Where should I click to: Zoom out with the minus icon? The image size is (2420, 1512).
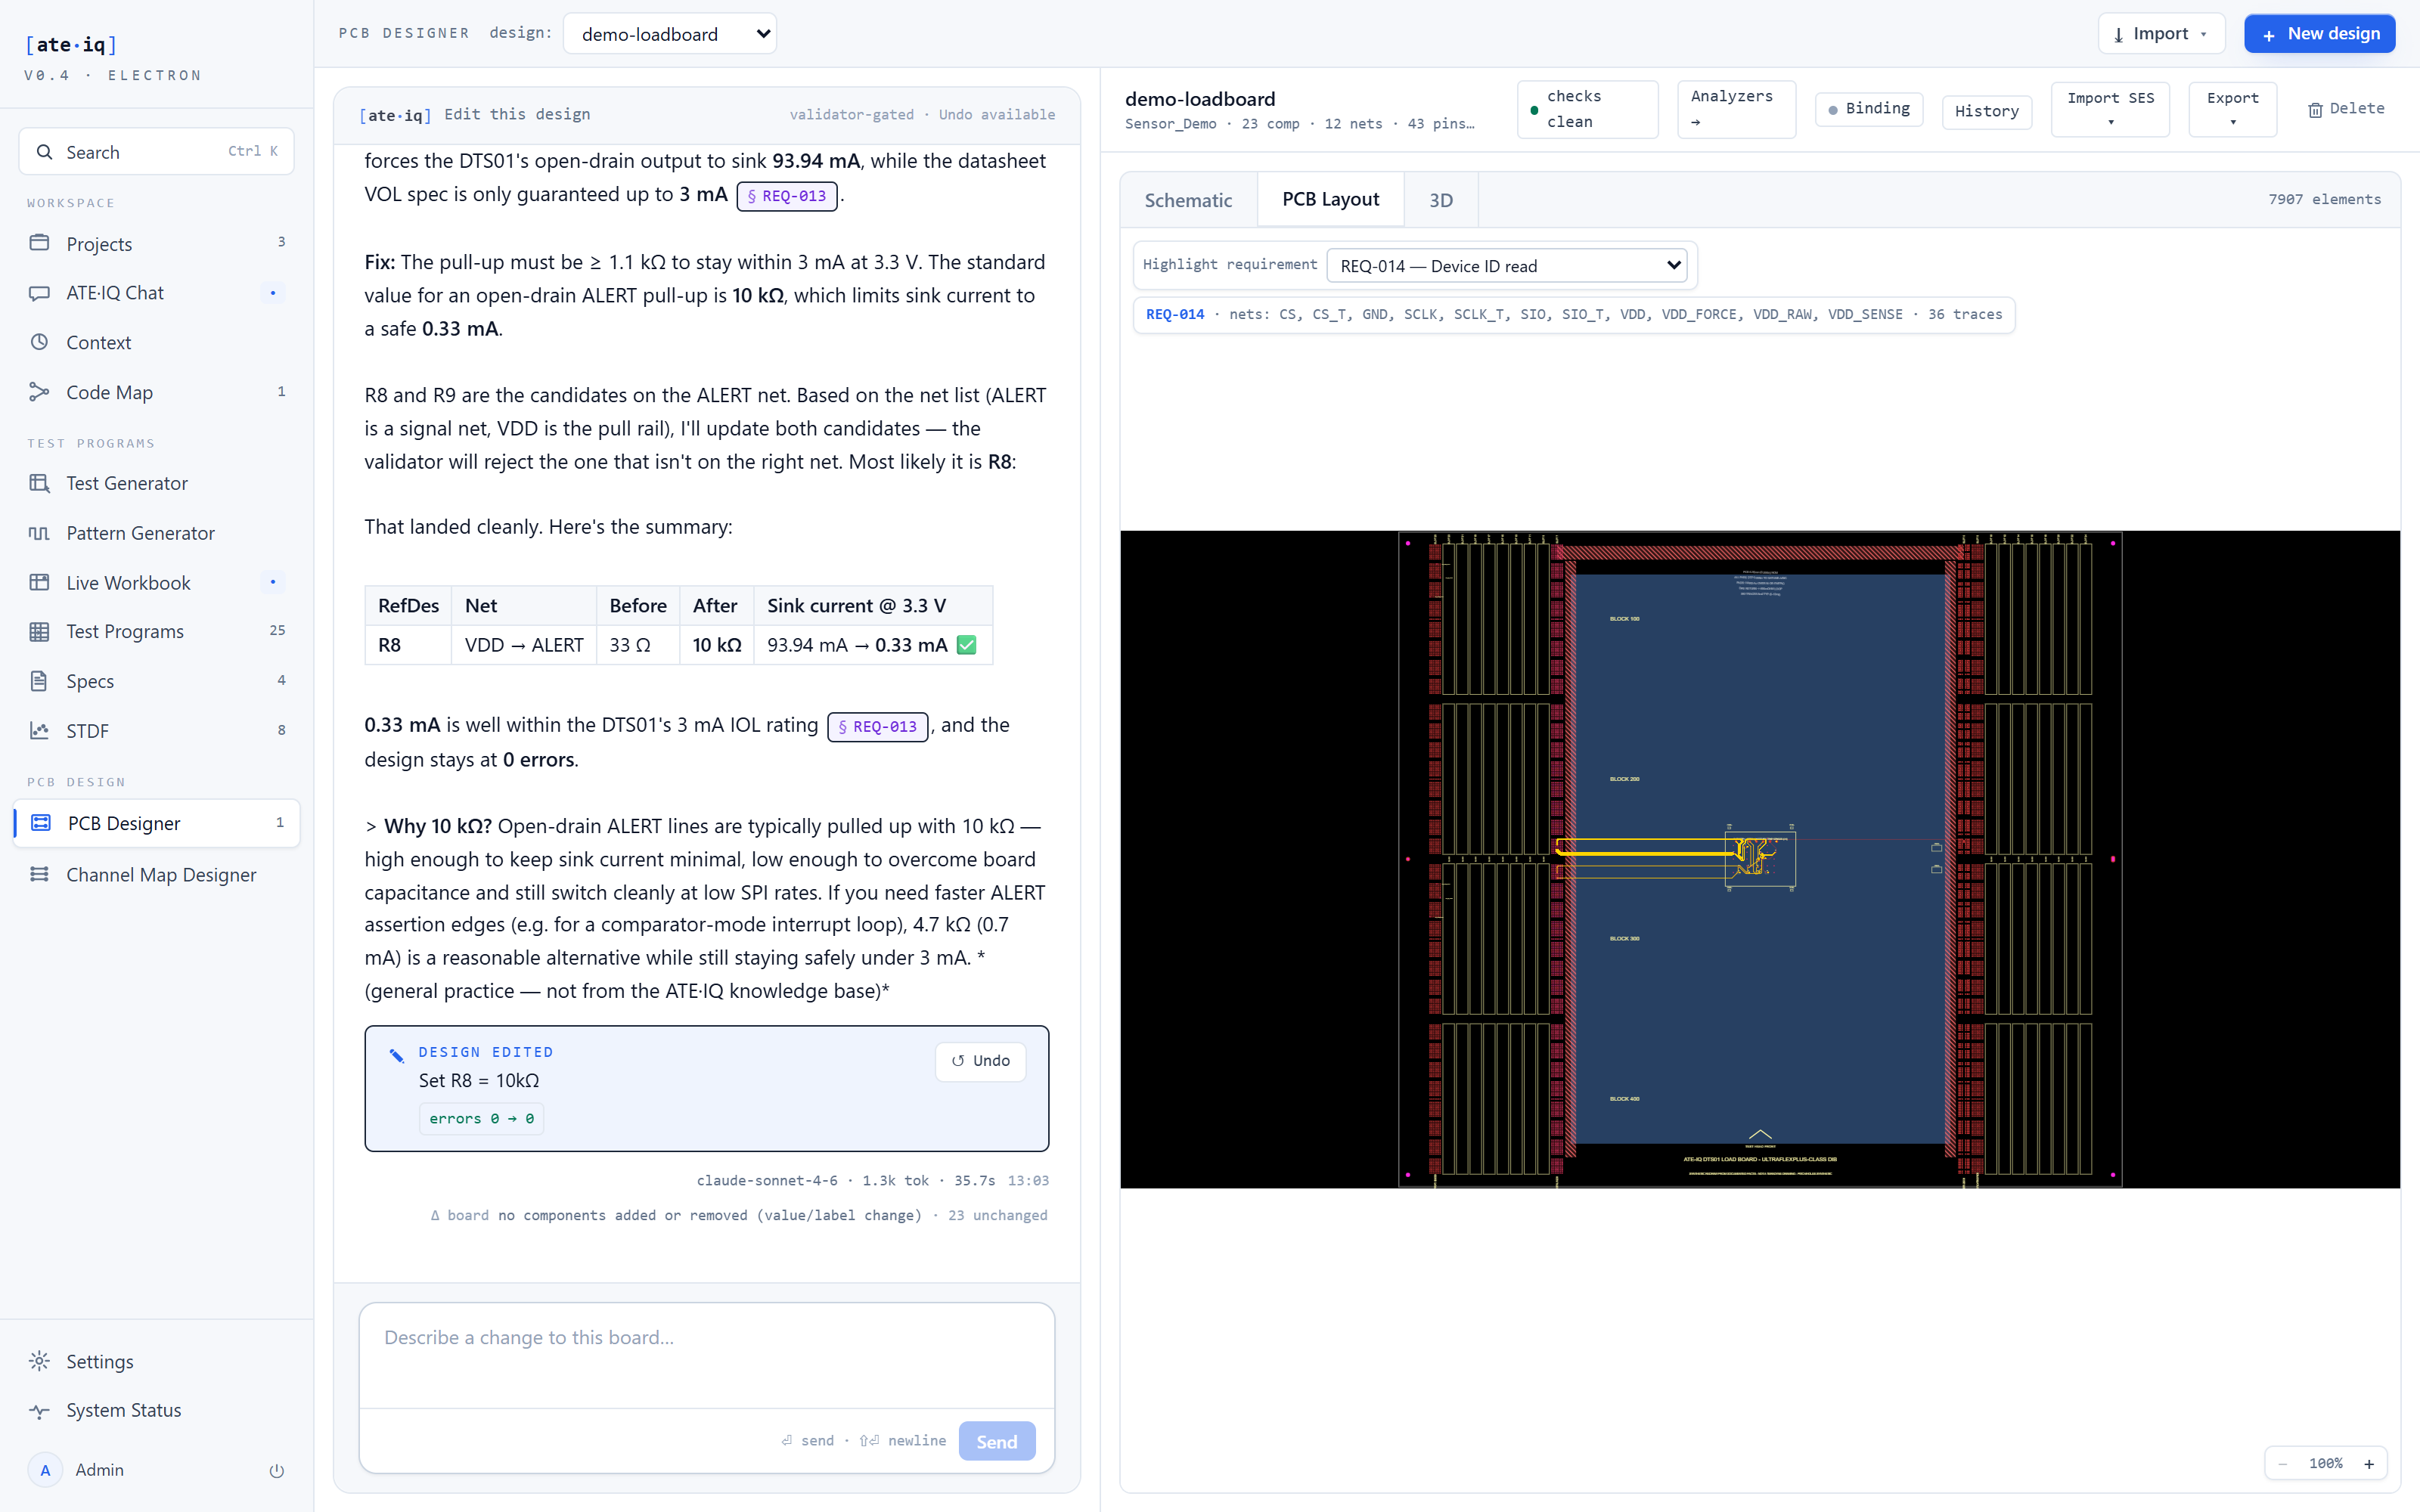tap(2282, 1464)
